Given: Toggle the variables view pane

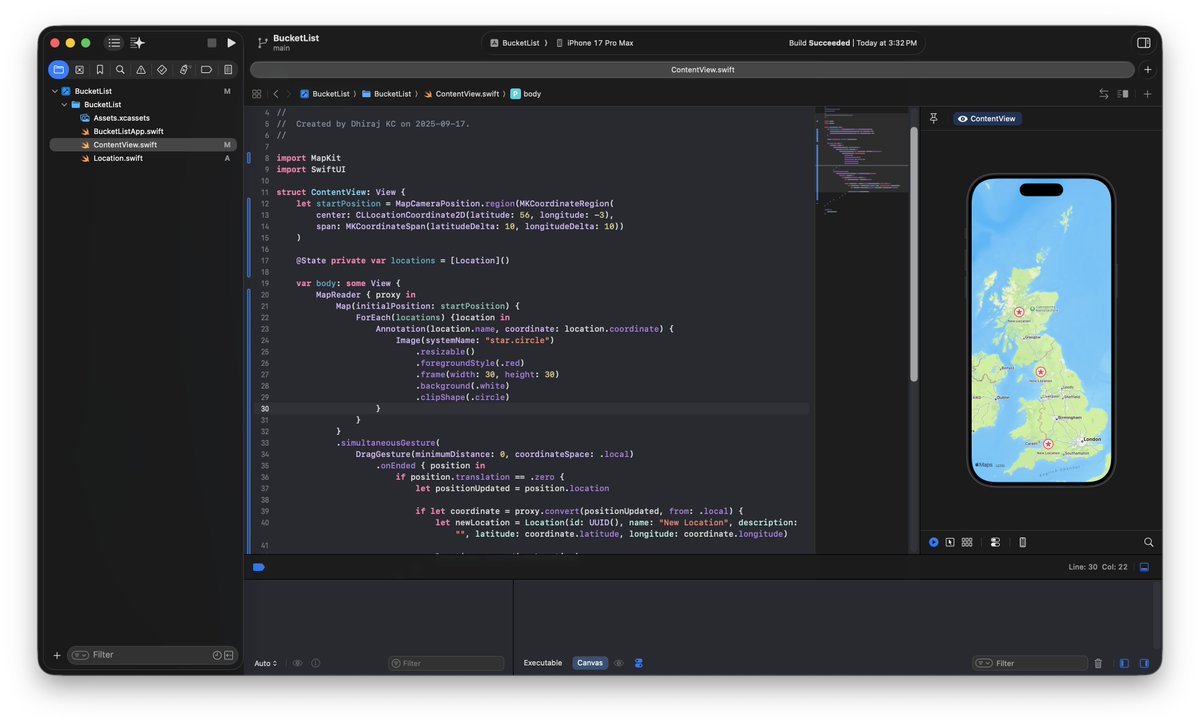Looking at the screenshot, I should coord(1124,663).
